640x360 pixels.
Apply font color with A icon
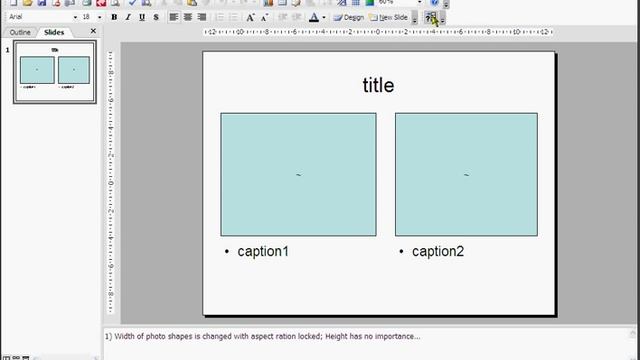tap(313, 17)
